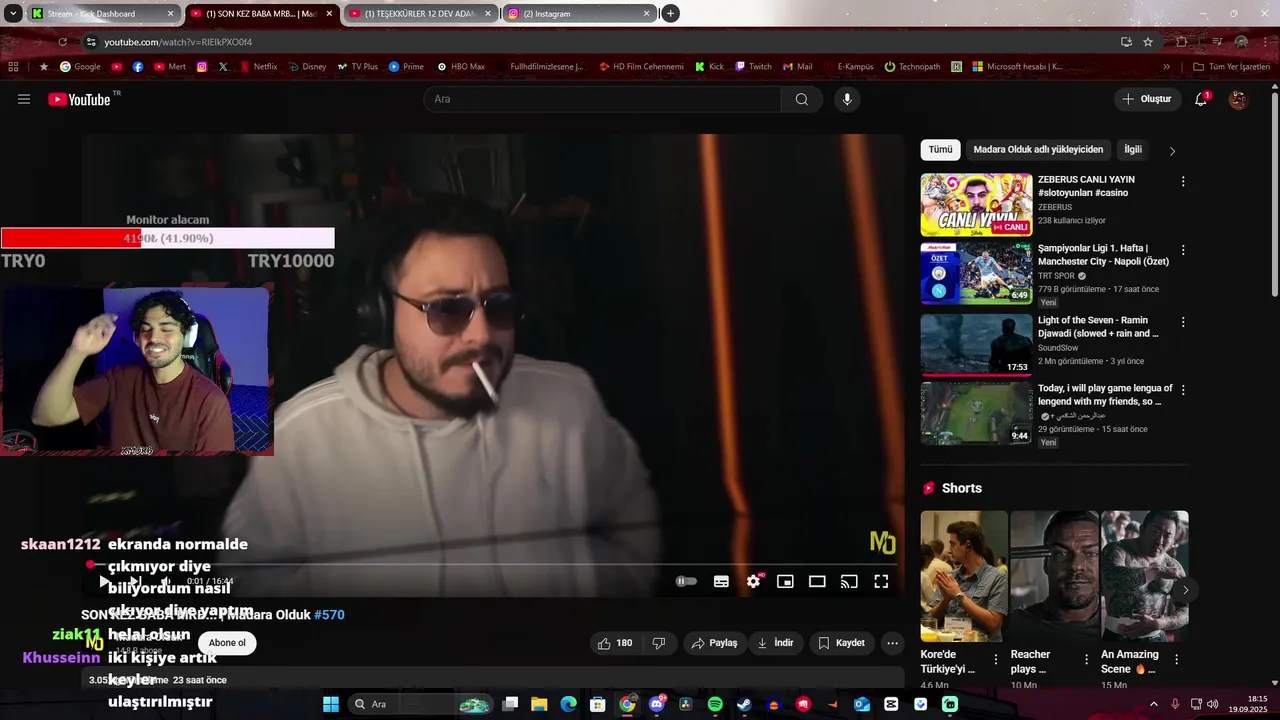Open YouTube notifications bell

click(1201, 99)
